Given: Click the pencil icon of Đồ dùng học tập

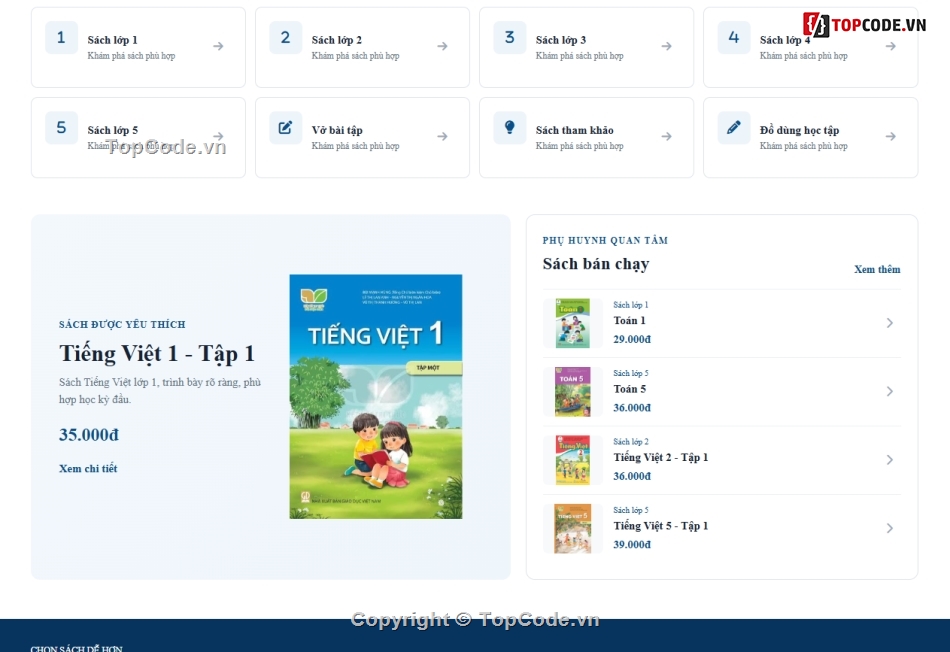Looking at the screenshot, I should click(734, 128).
